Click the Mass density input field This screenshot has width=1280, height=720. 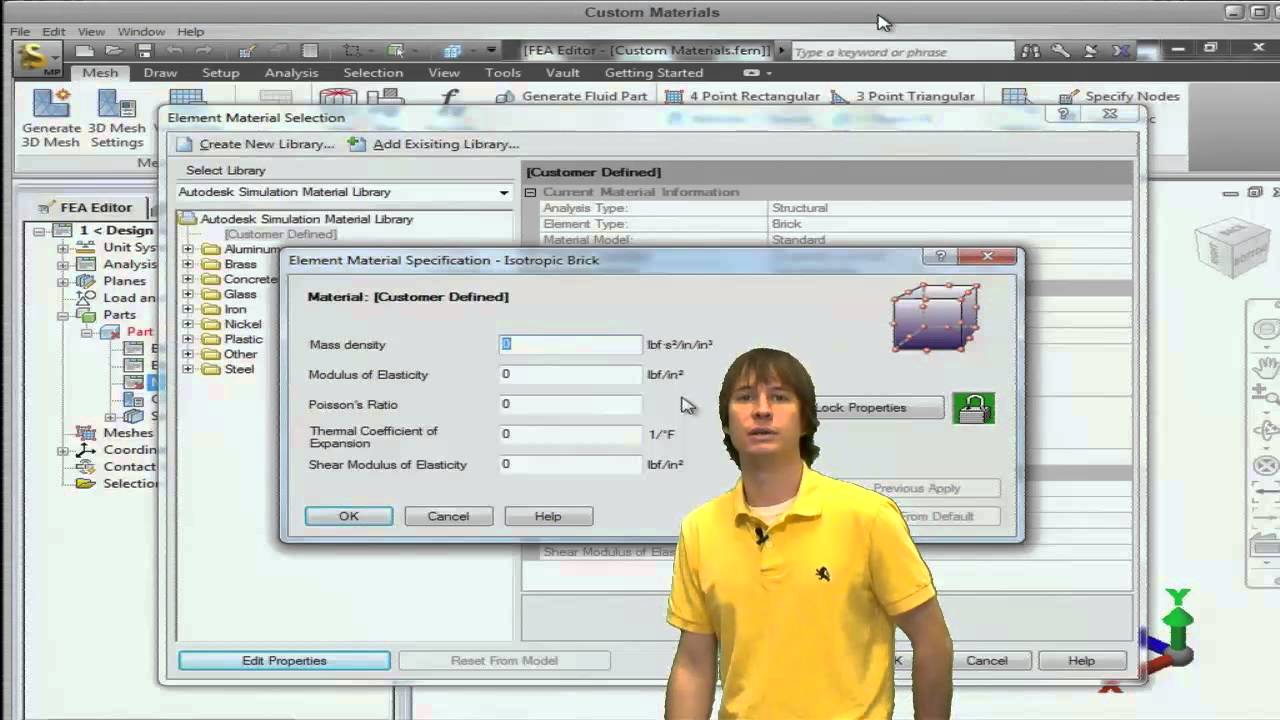(570, 344)
